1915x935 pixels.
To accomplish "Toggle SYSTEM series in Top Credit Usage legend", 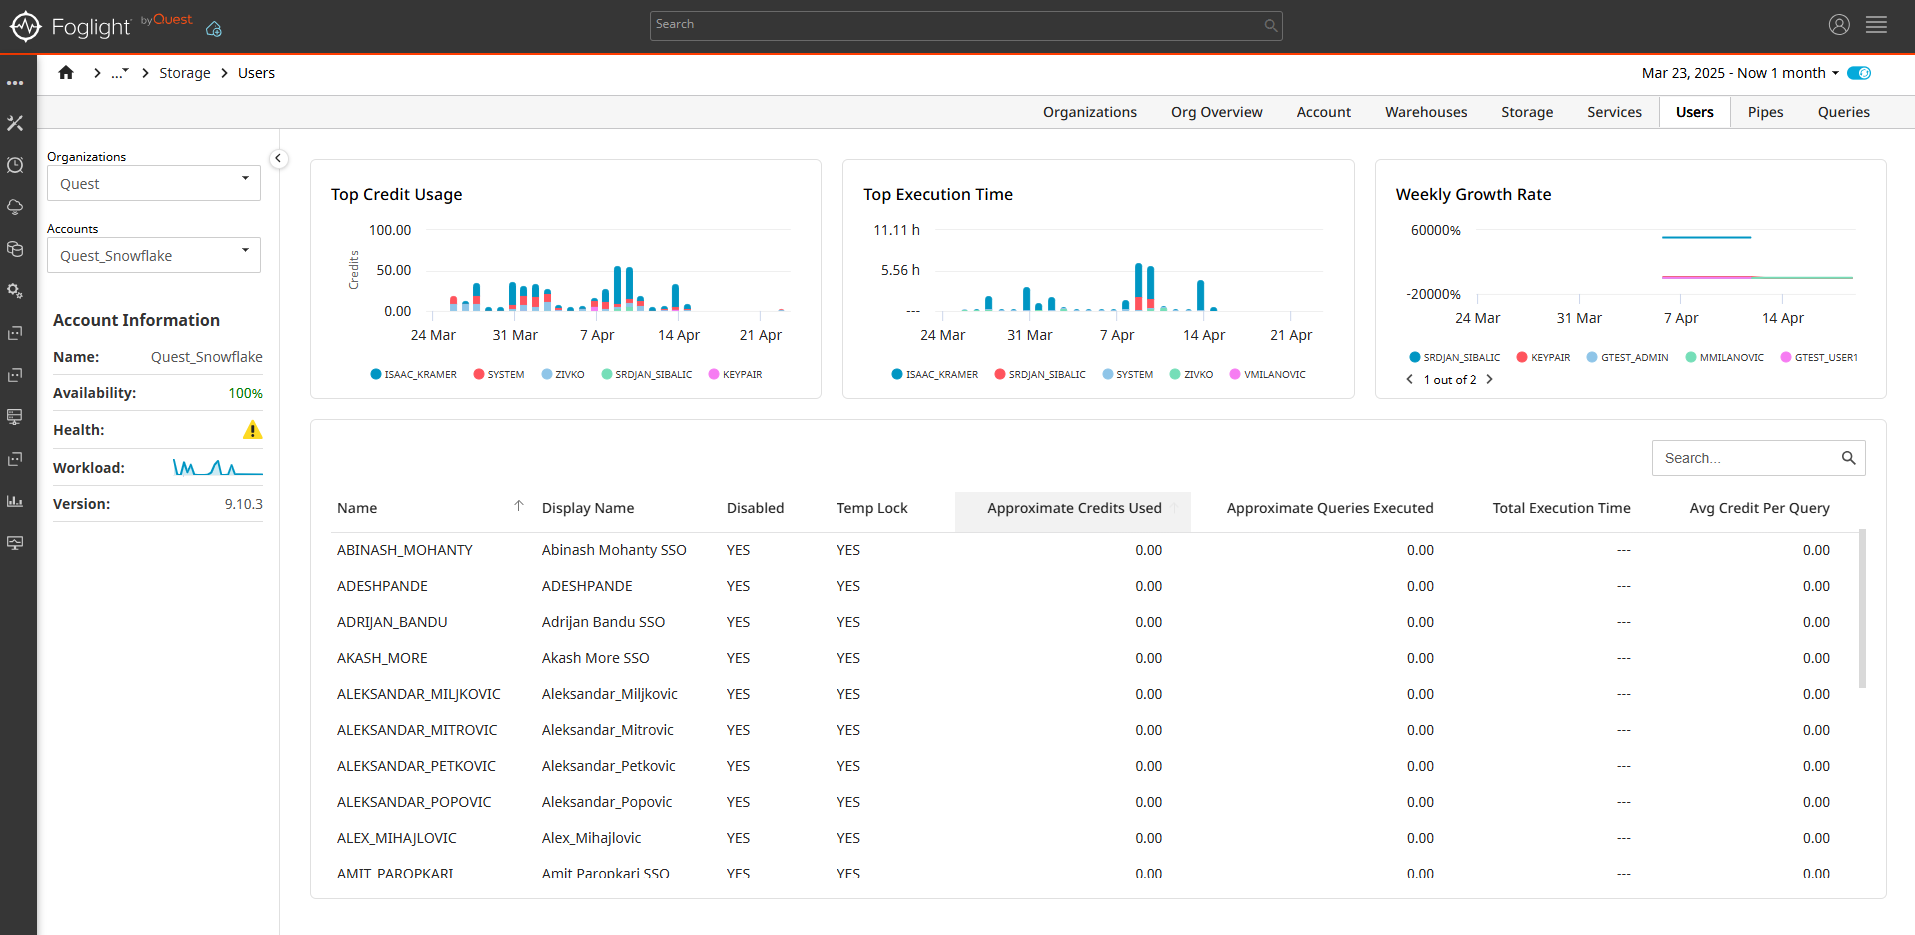I will click(x=498, y=374).
